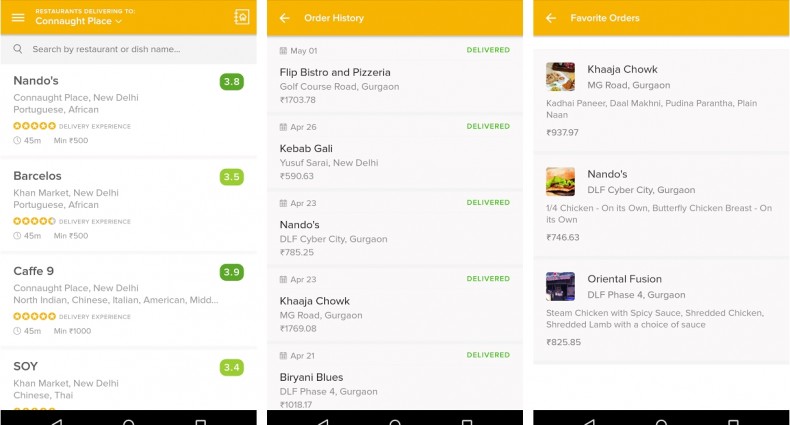Select the Flip Bistro and Pizzeria order
Screen dimensions: 790x425
click(394, 75)
